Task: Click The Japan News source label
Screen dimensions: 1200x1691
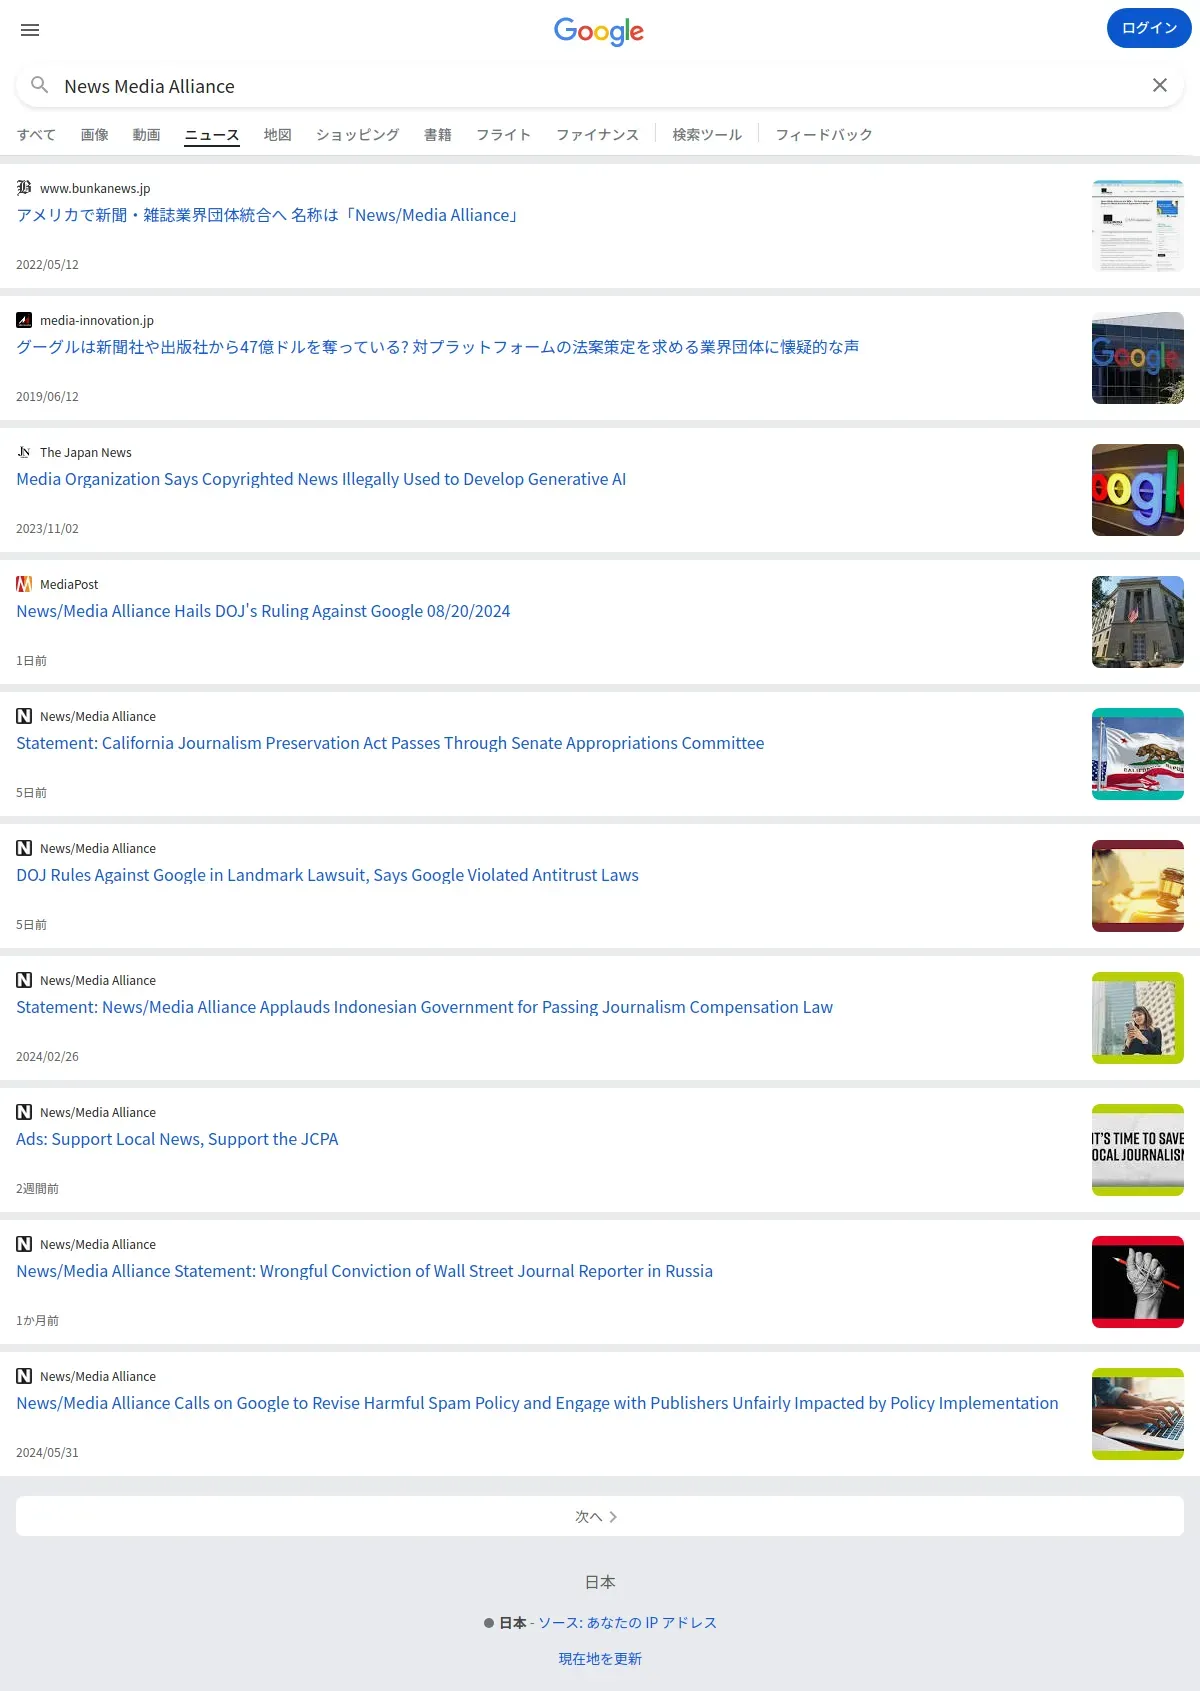Action: tap(86, 452)
